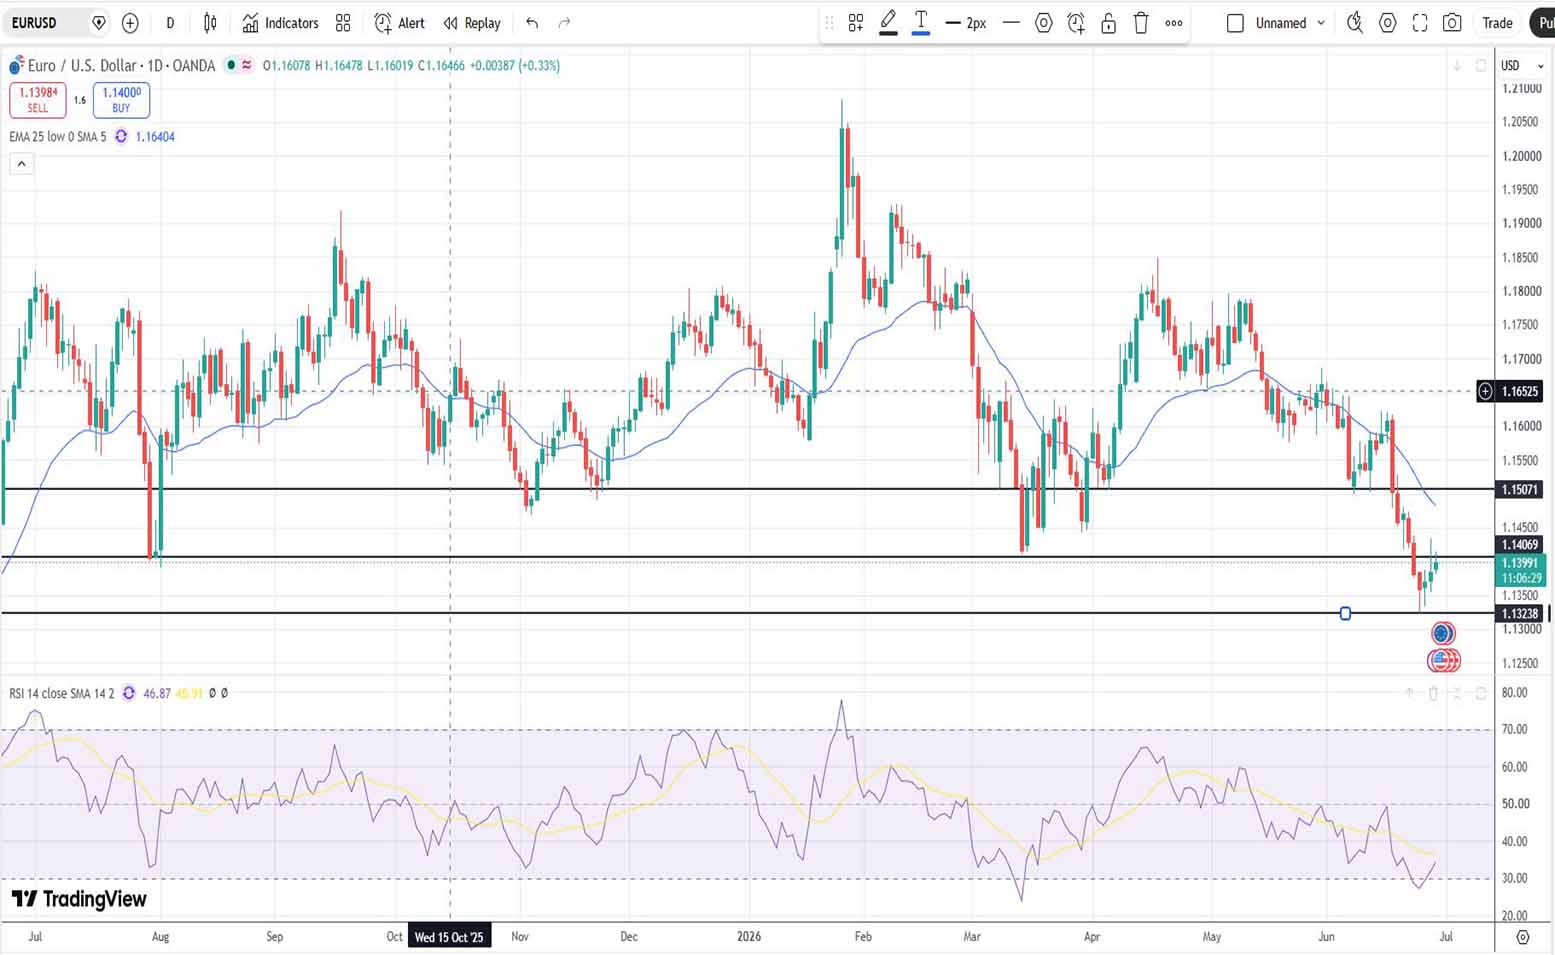This screenshot has width=1555, height=955.
Task: Click the TradingView logo
Action: (x=79, y=899)
